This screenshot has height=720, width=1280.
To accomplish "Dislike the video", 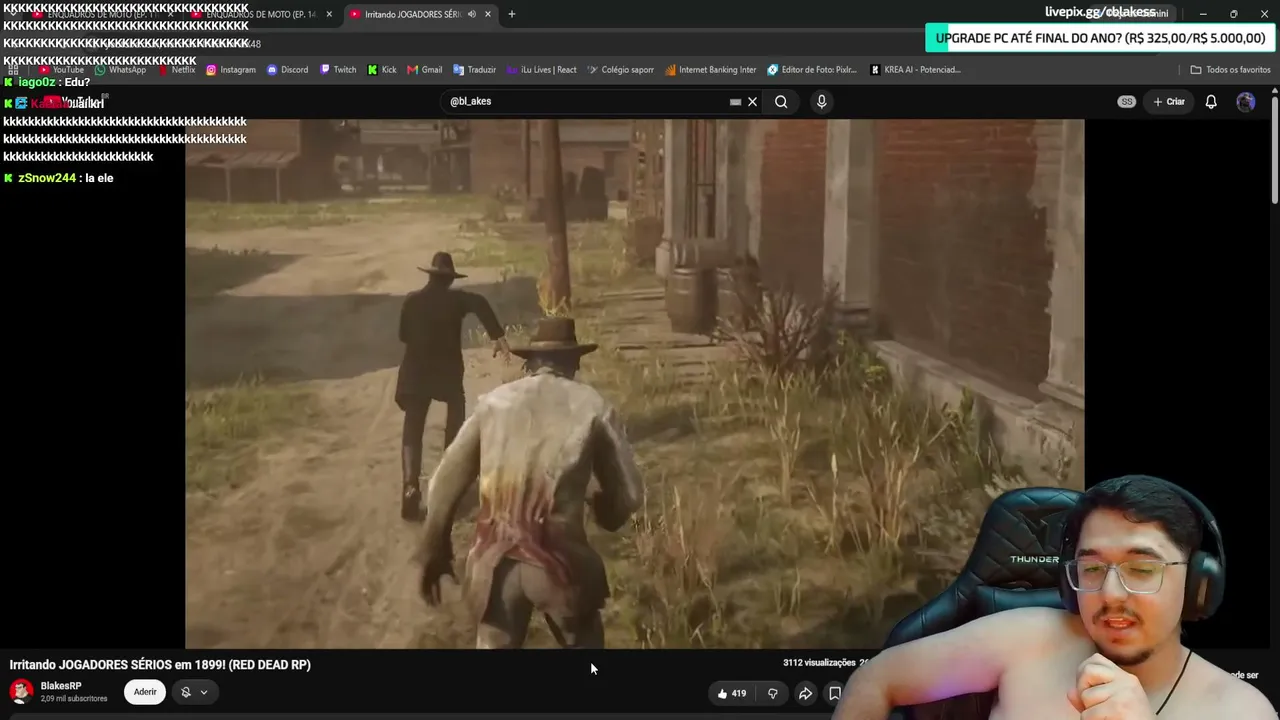I will (772, 693).
